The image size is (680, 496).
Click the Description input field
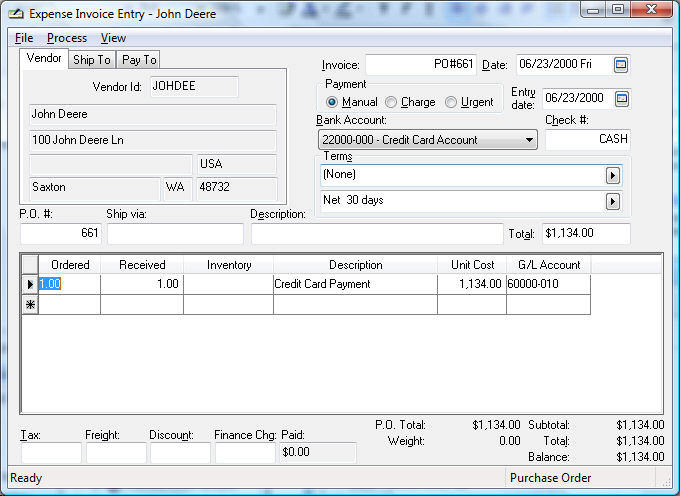click(377, 233)
